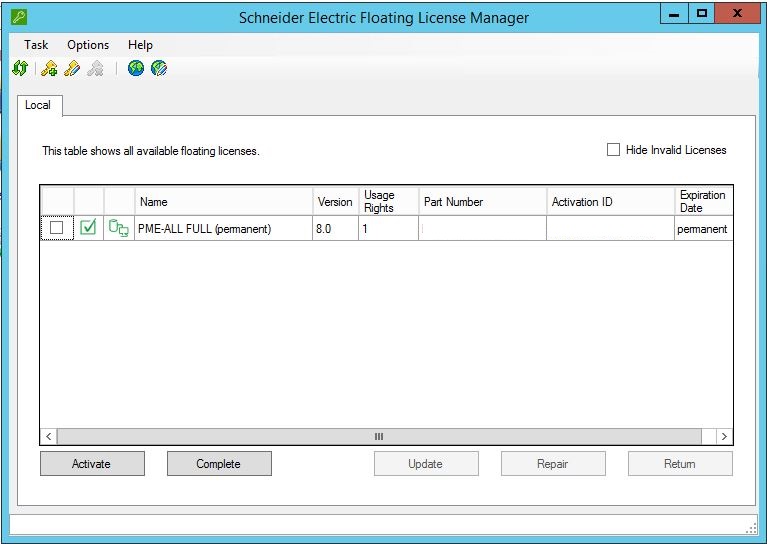Open the Task menu
The height and width of the screenshot is (544, 767).
coord(36,45)
